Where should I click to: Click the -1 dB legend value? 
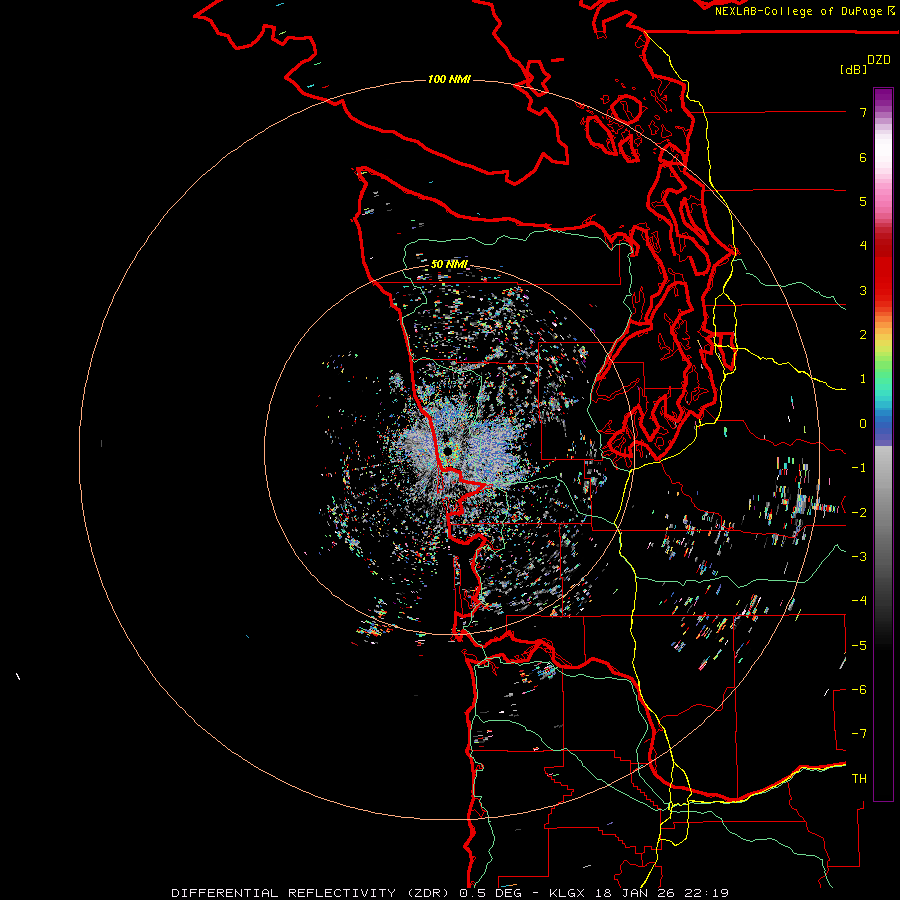click(x=859, y=468)
